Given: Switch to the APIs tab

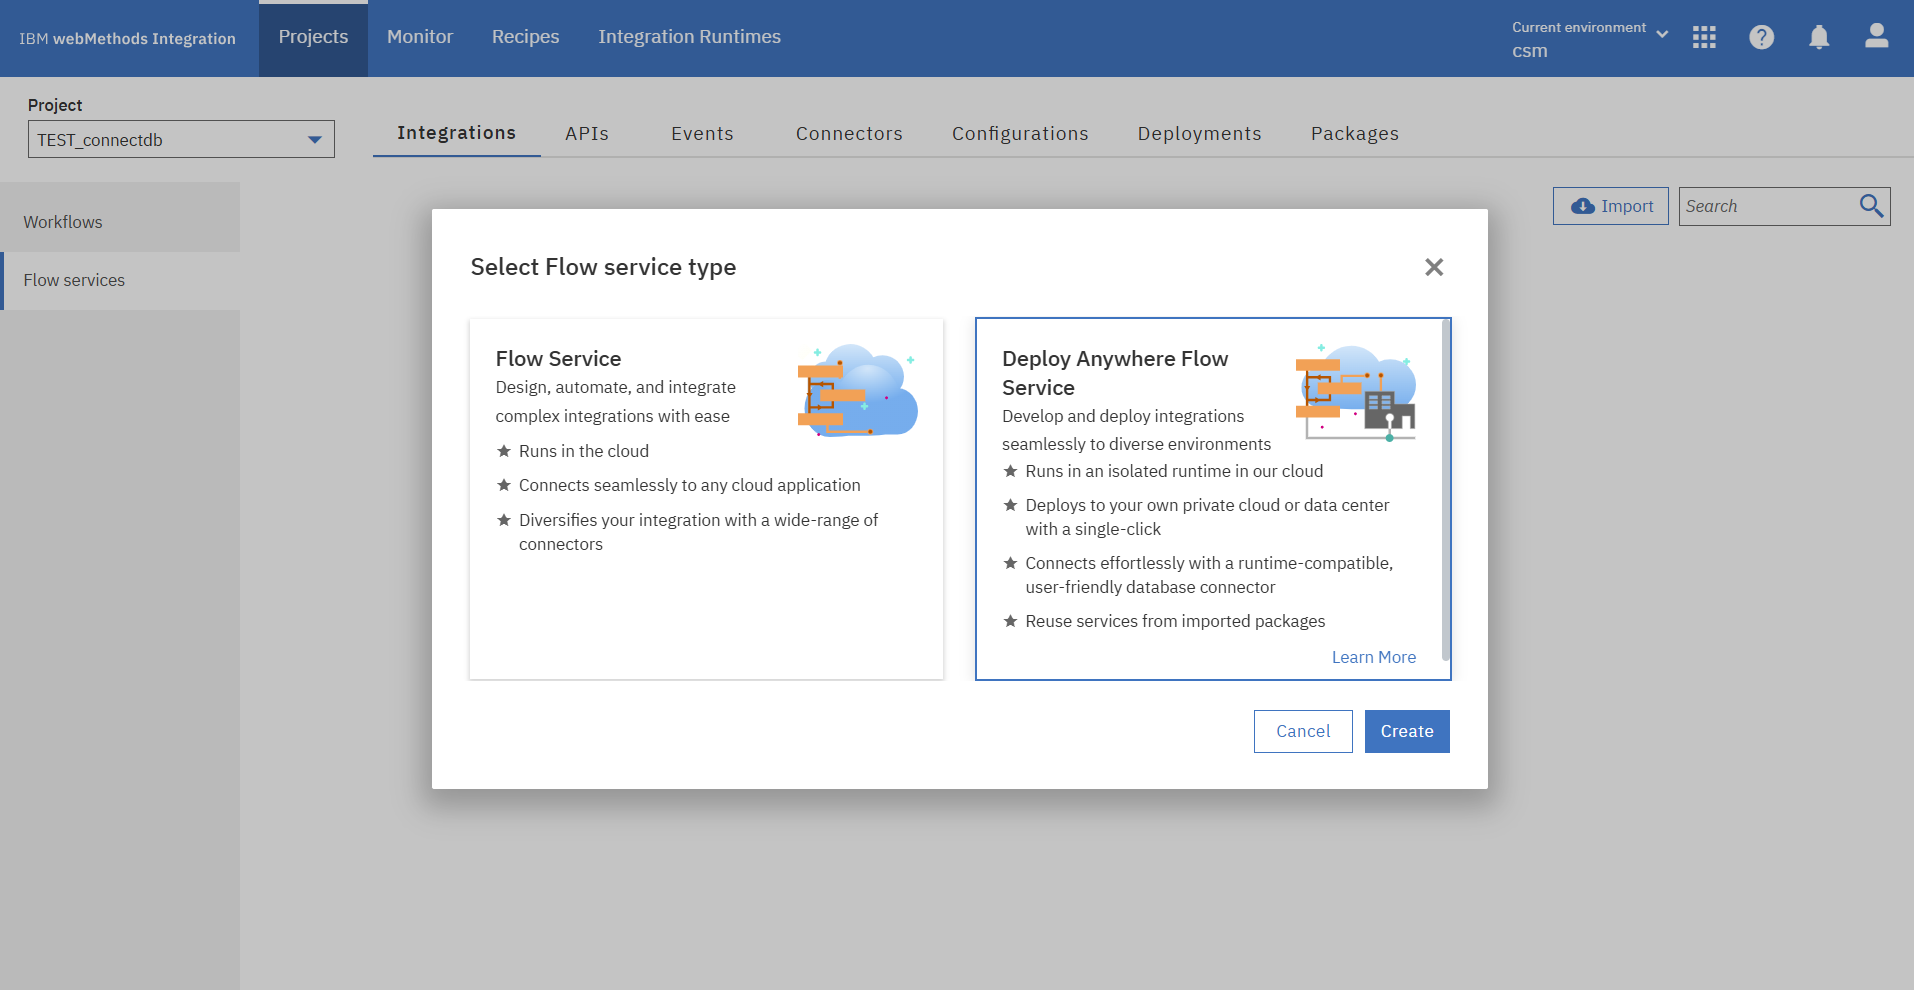Looking at the screenshot, I should coord(587,134).
